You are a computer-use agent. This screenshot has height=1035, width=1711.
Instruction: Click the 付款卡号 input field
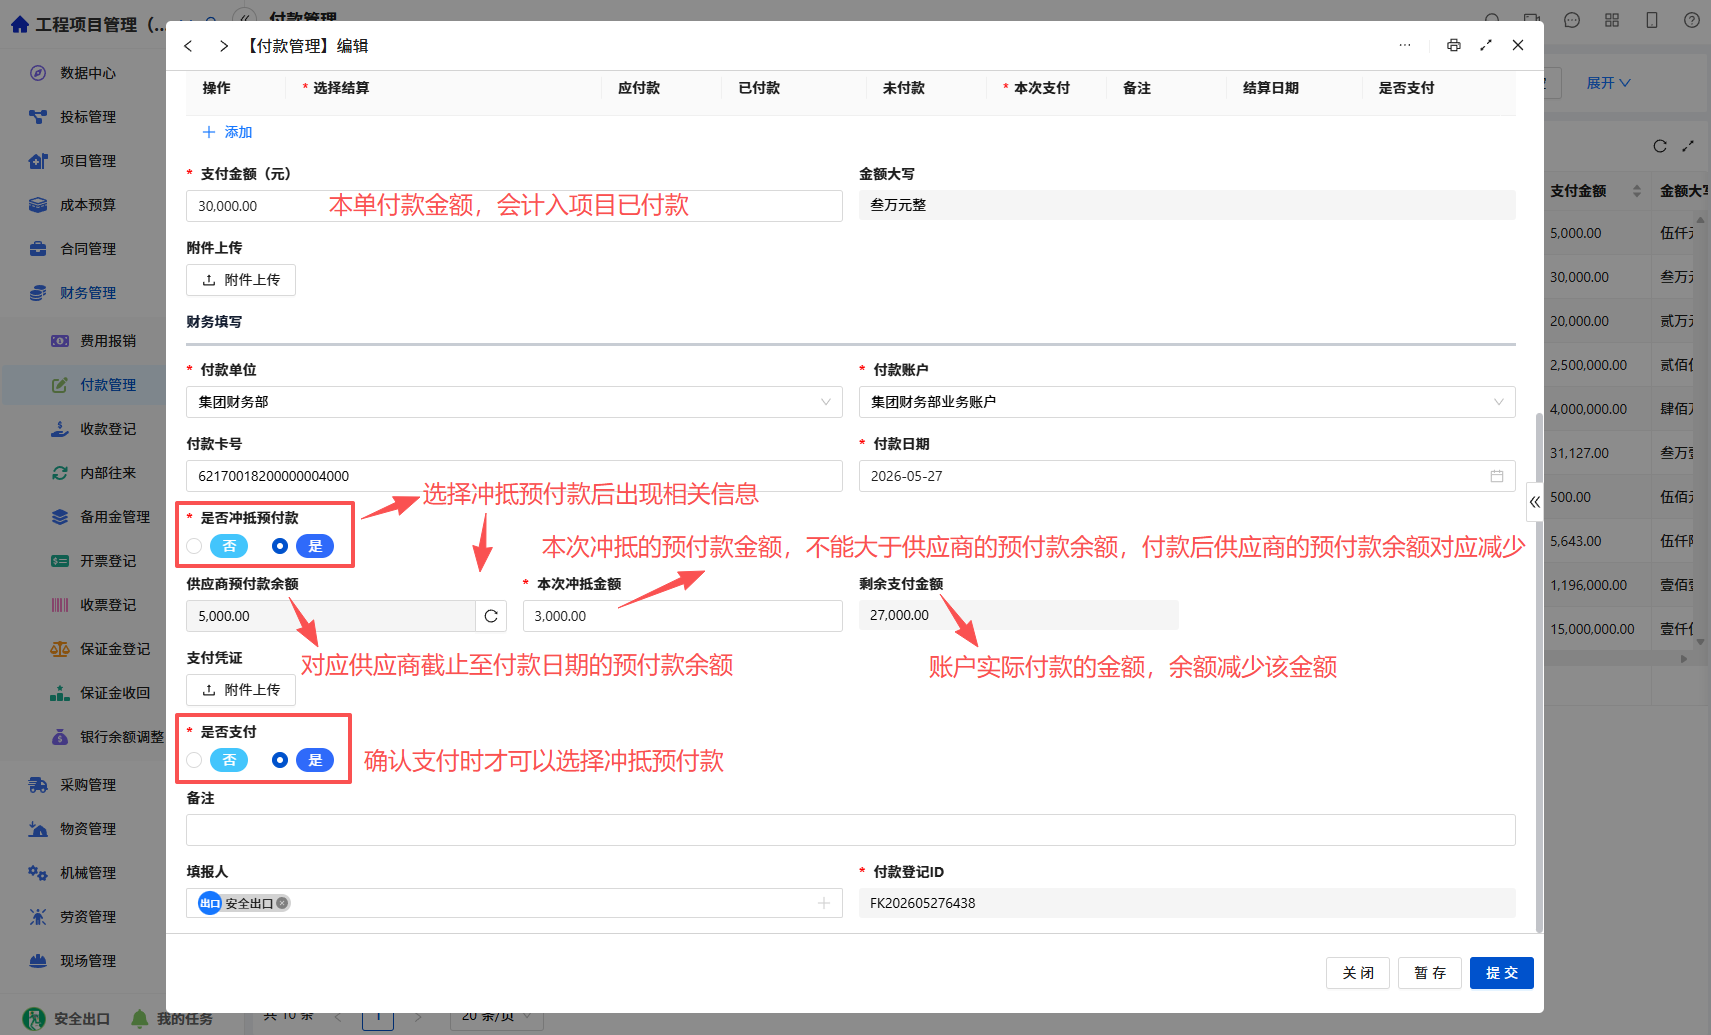pos(514,476)
